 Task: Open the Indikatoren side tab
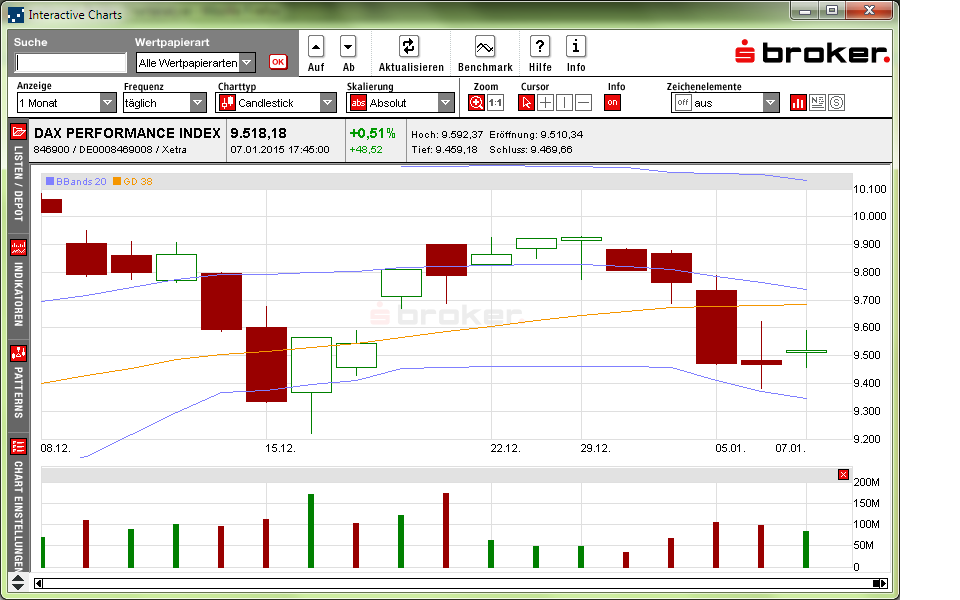[x=18, y=294]
